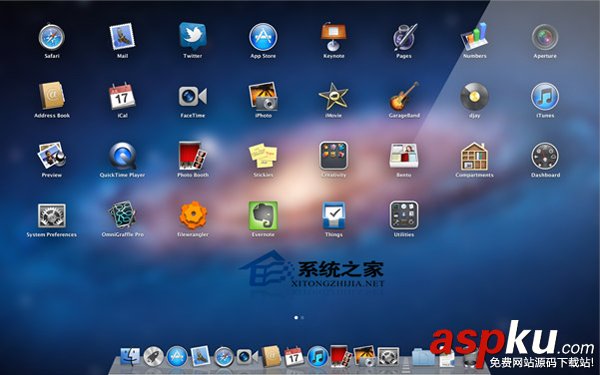Open the Dashboard app icon
This screenshot has height=375, width=600.
545,156
